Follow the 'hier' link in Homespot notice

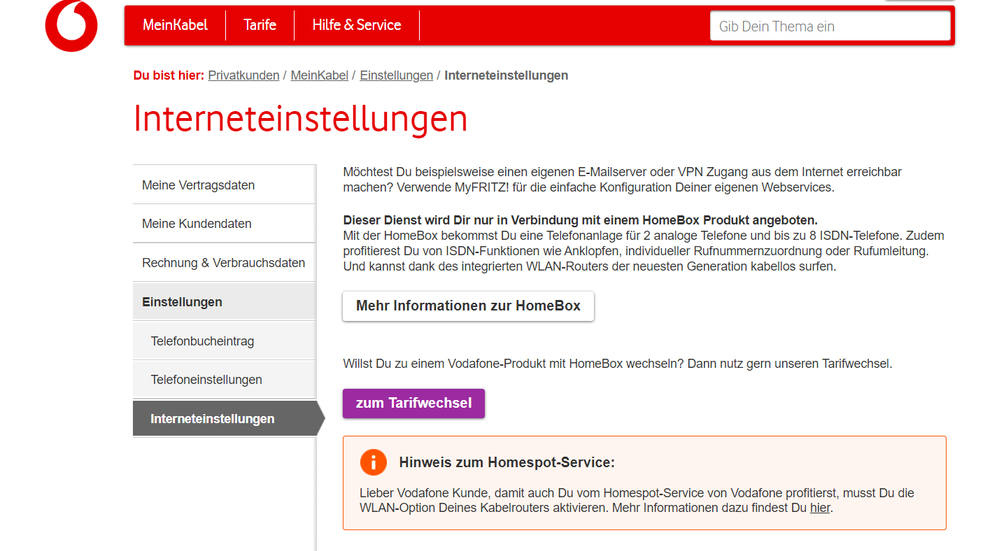pyautogui.click(x=820, y=508)
